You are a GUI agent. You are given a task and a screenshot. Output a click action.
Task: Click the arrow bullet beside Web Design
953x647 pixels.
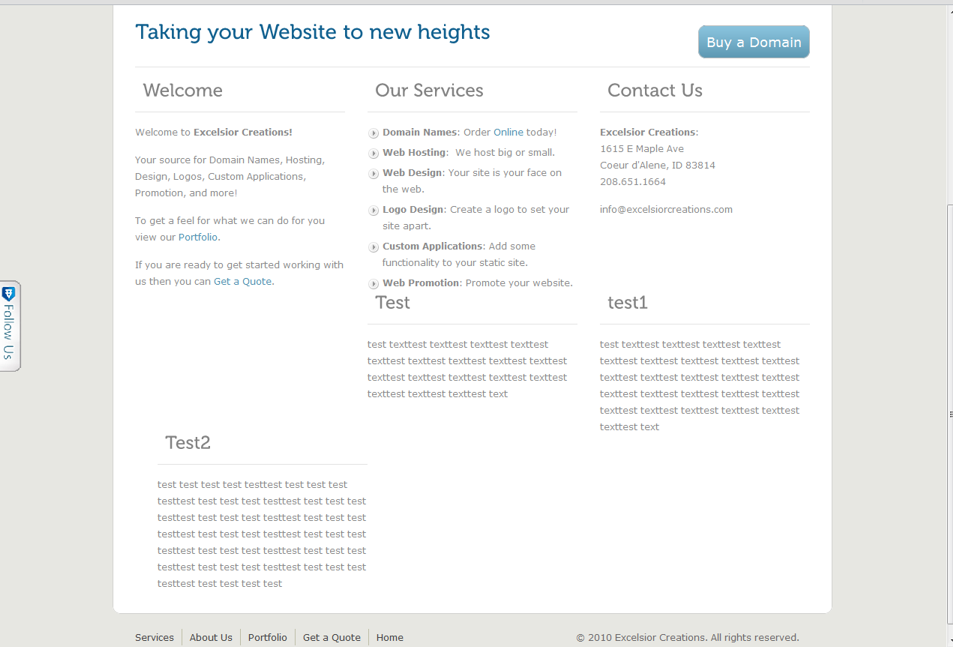point(374,174)
